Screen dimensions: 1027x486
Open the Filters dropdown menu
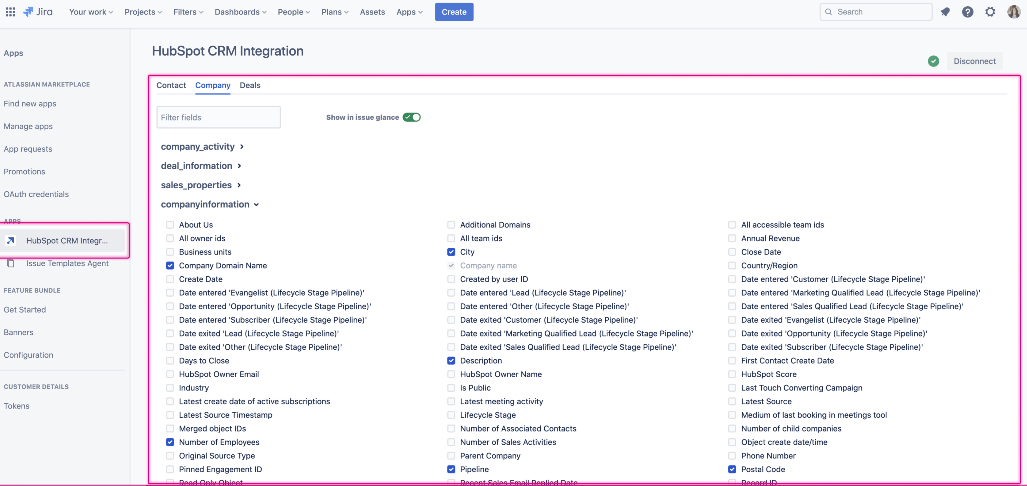189,12
